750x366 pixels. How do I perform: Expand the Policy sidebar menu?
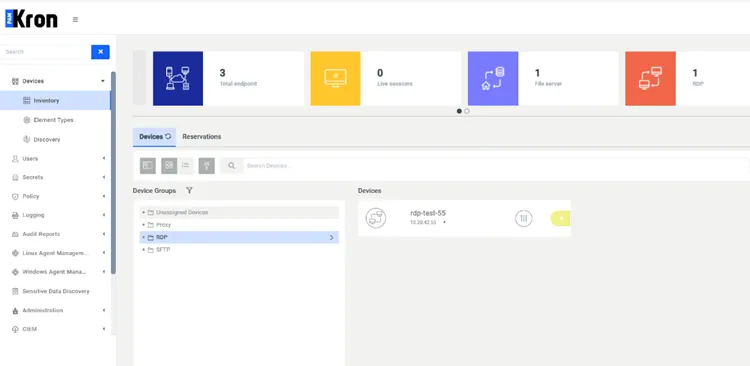55,196
